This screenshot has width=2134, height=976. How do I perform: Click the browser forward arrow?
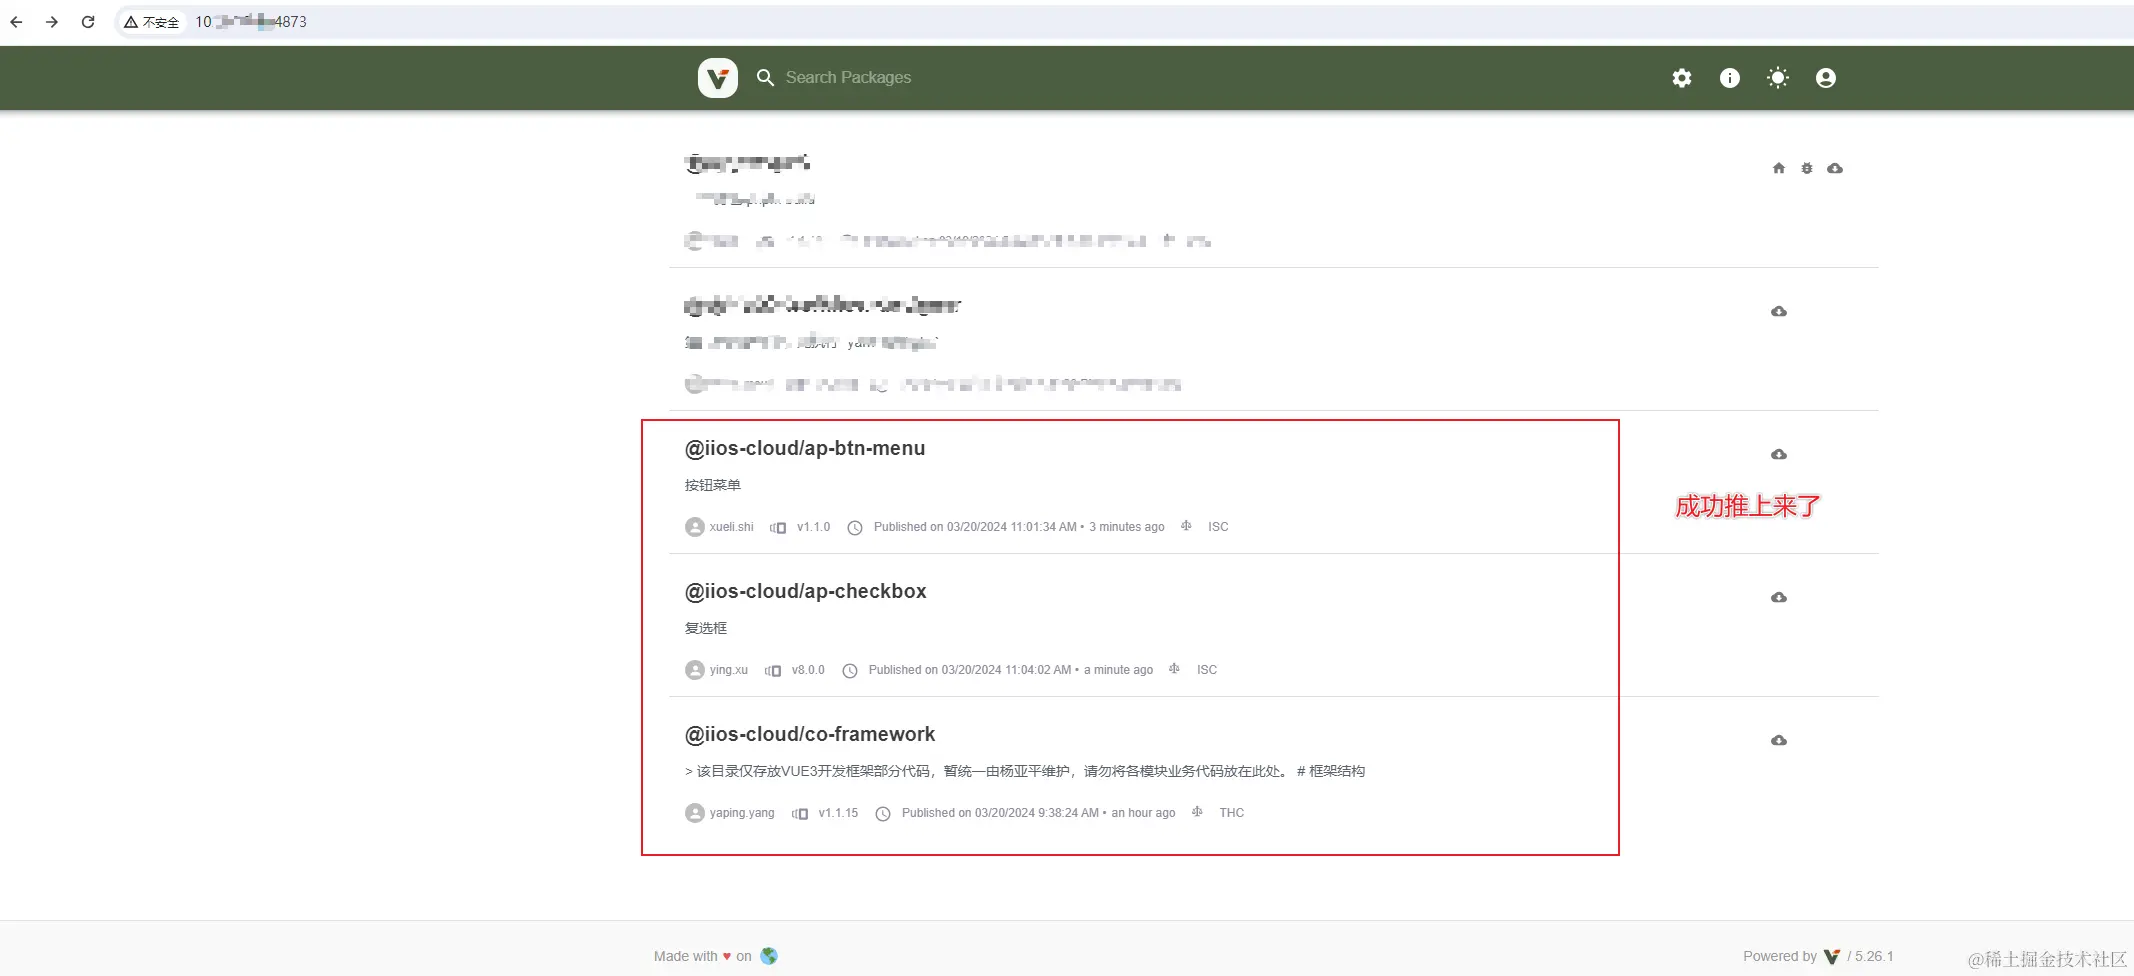(52, 22)
